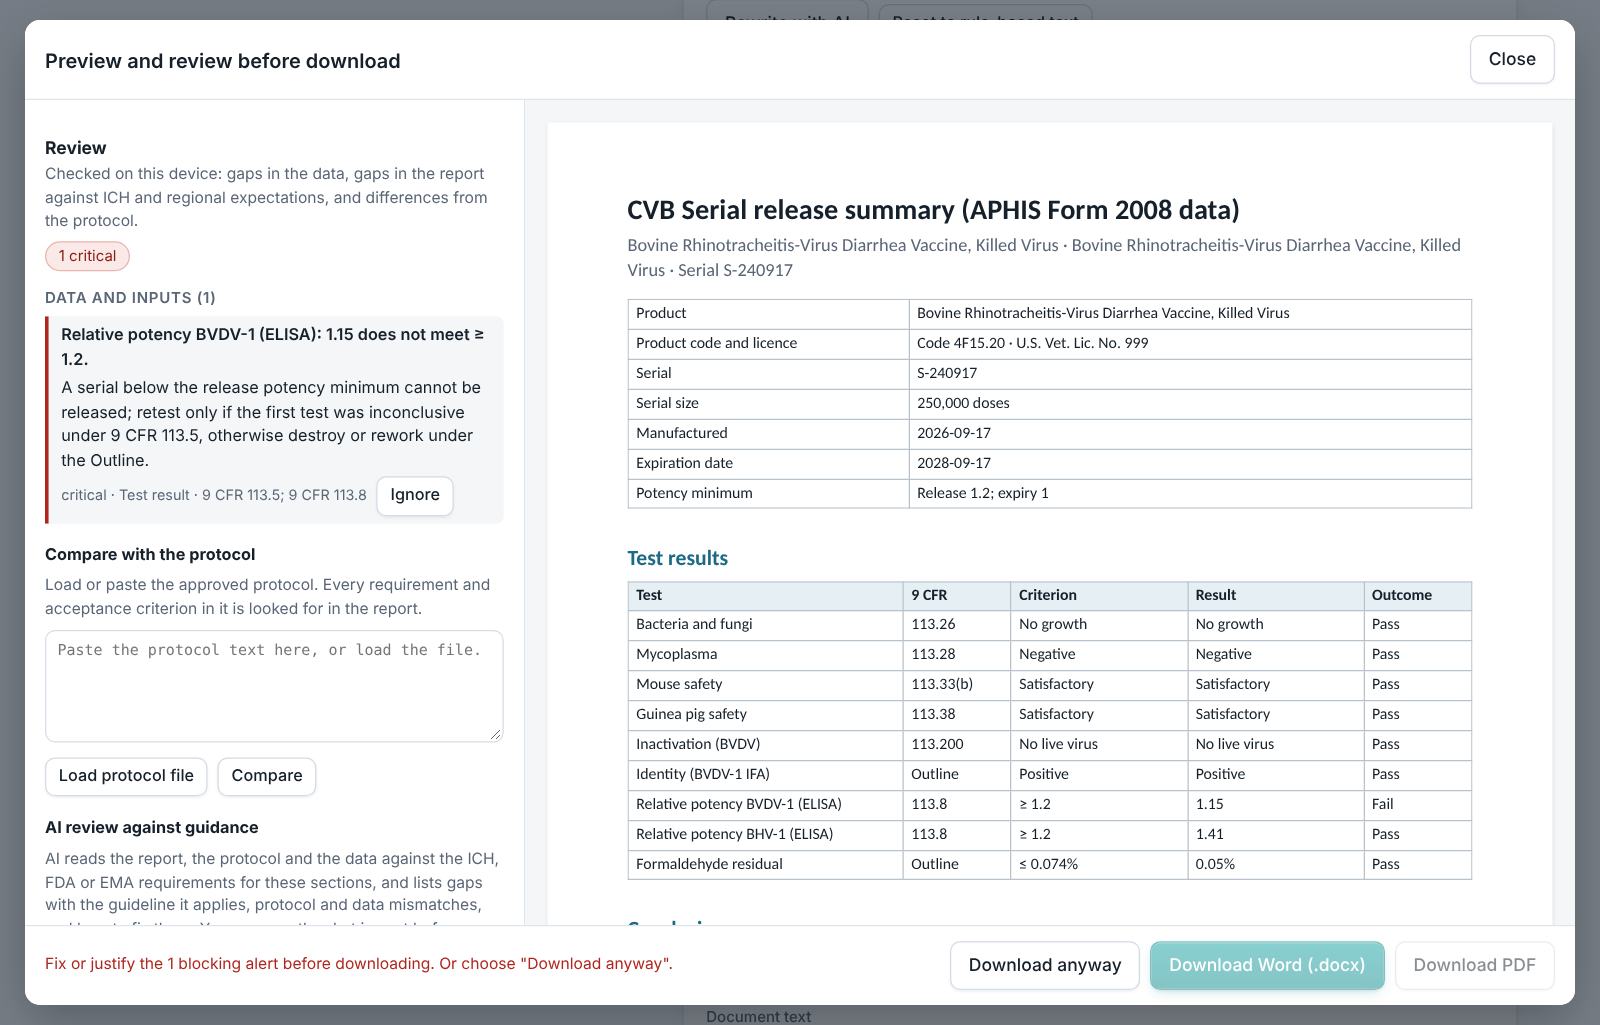Click the 'Mouse safety' test name
This screenshot has width=1600, height=1025.
[679, 684]
